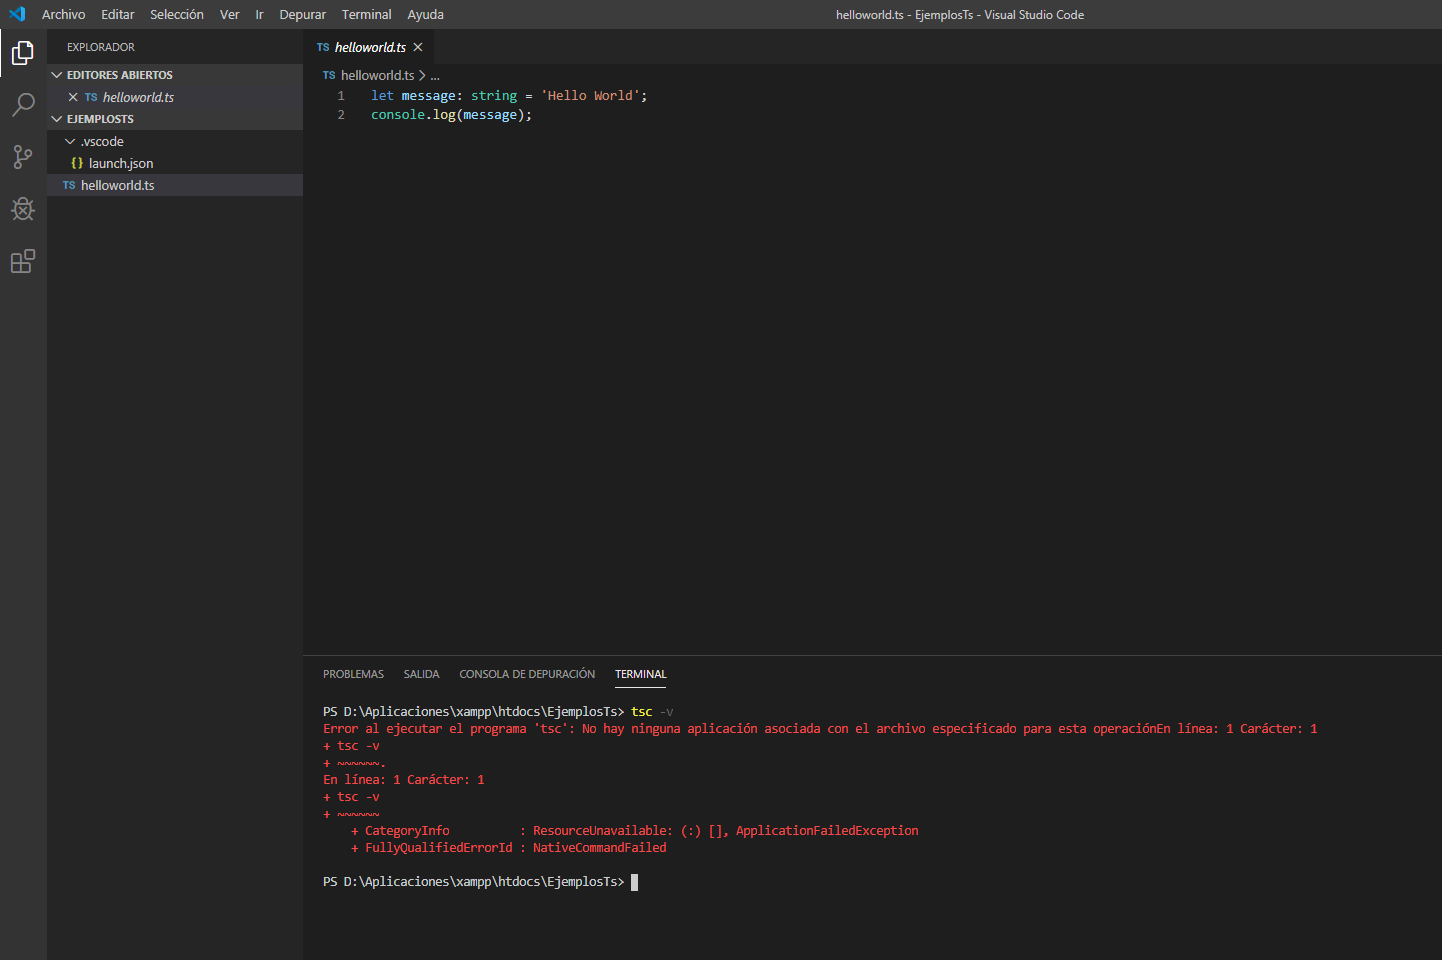Image resolution: width=1442 pixels, height=960 pixels.
Task: Collapse the EJEMPLOSTS folder section
Action: tap(57, 119)
